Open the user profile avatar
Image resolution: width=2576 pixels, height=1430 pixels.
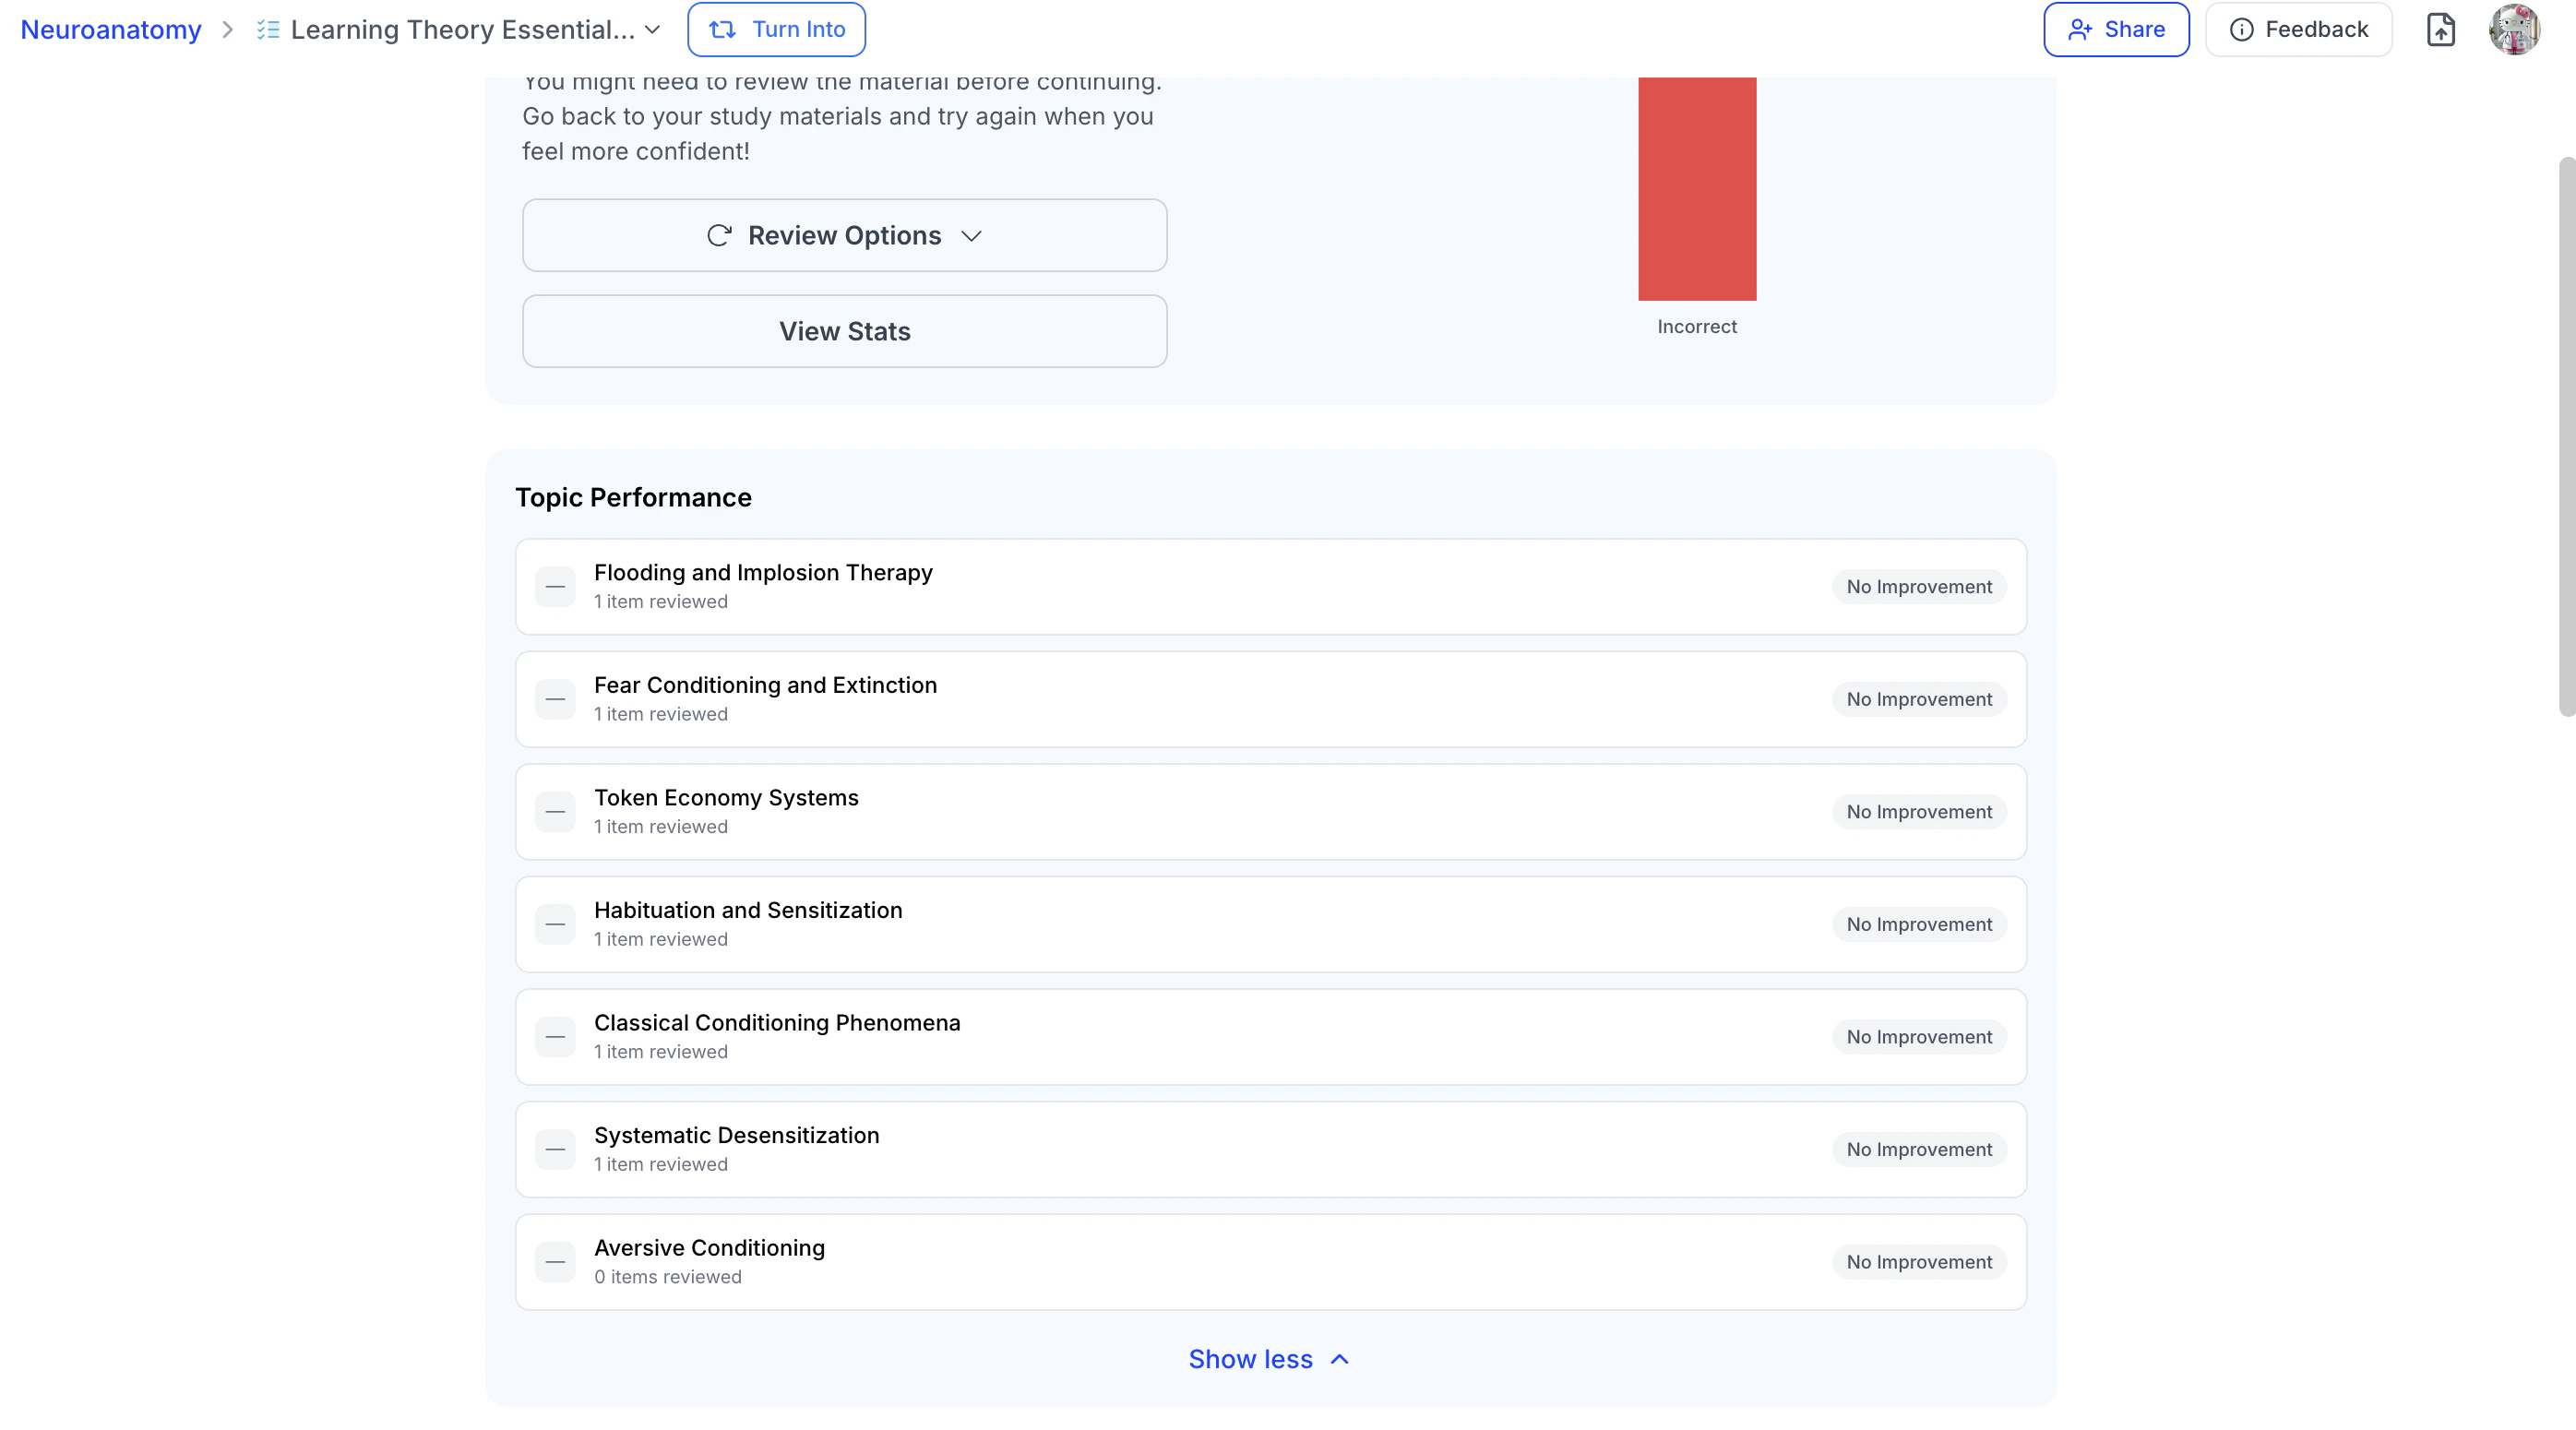click(2514, 30)
